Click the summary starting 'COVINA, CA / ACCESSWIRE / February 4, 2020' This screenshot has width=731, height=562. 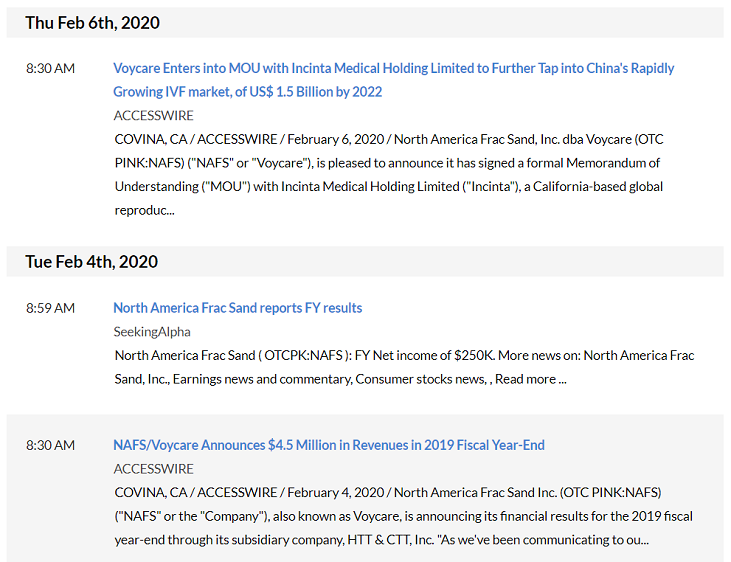[403, 516]
